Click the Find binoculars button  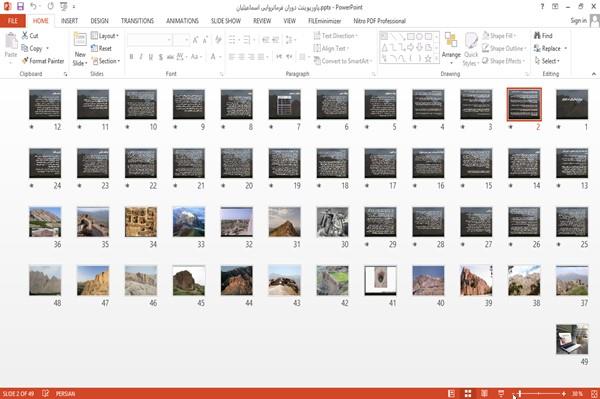coord(543,36)
